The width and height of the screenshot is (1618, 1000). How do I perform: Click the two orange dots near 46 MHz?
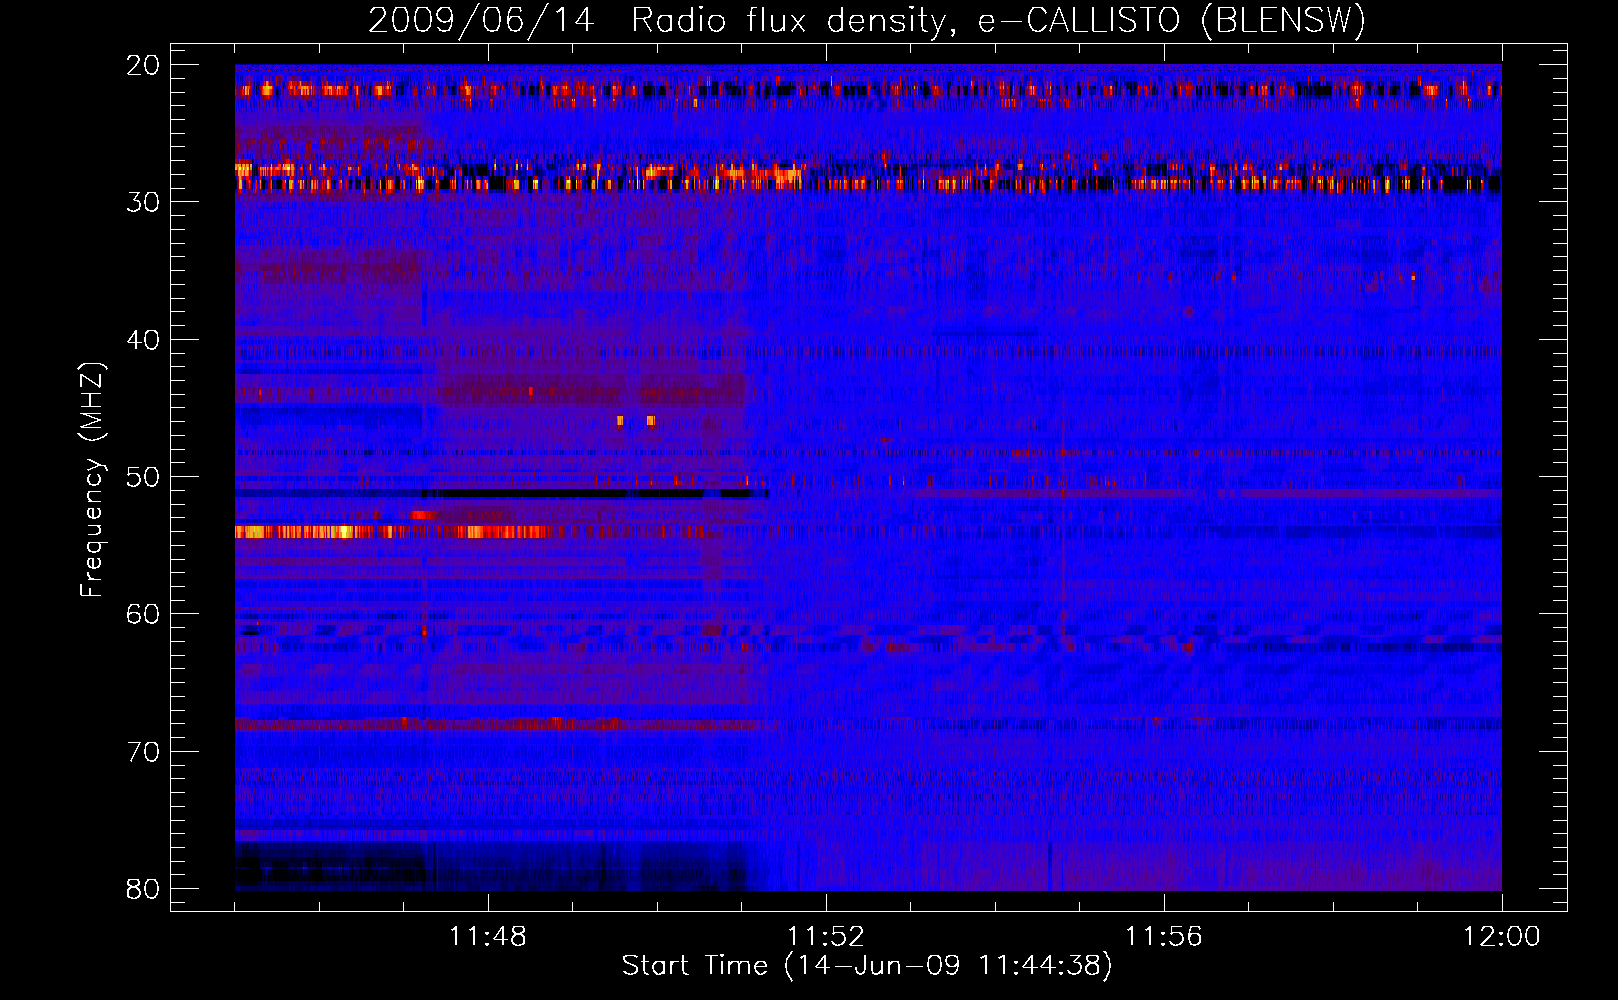pos(635,421)
